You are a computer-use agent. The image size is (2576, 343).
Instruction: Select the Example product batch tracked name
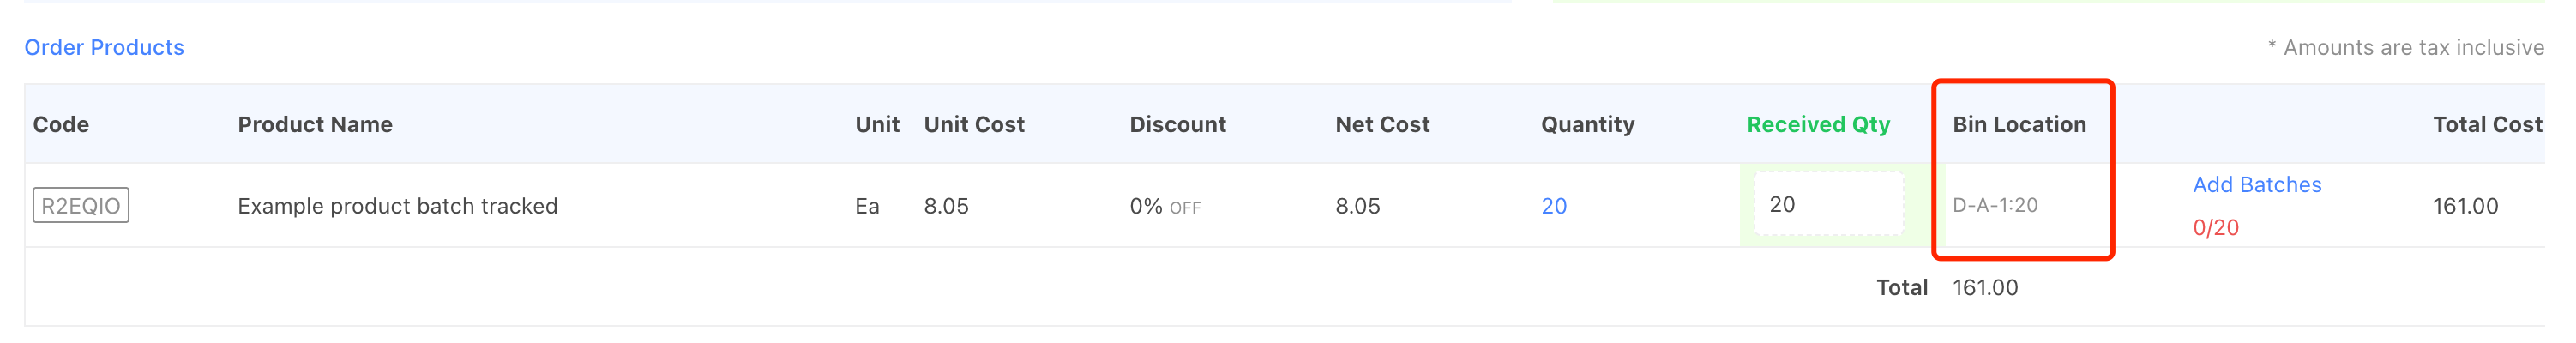(x=397, y=206)
